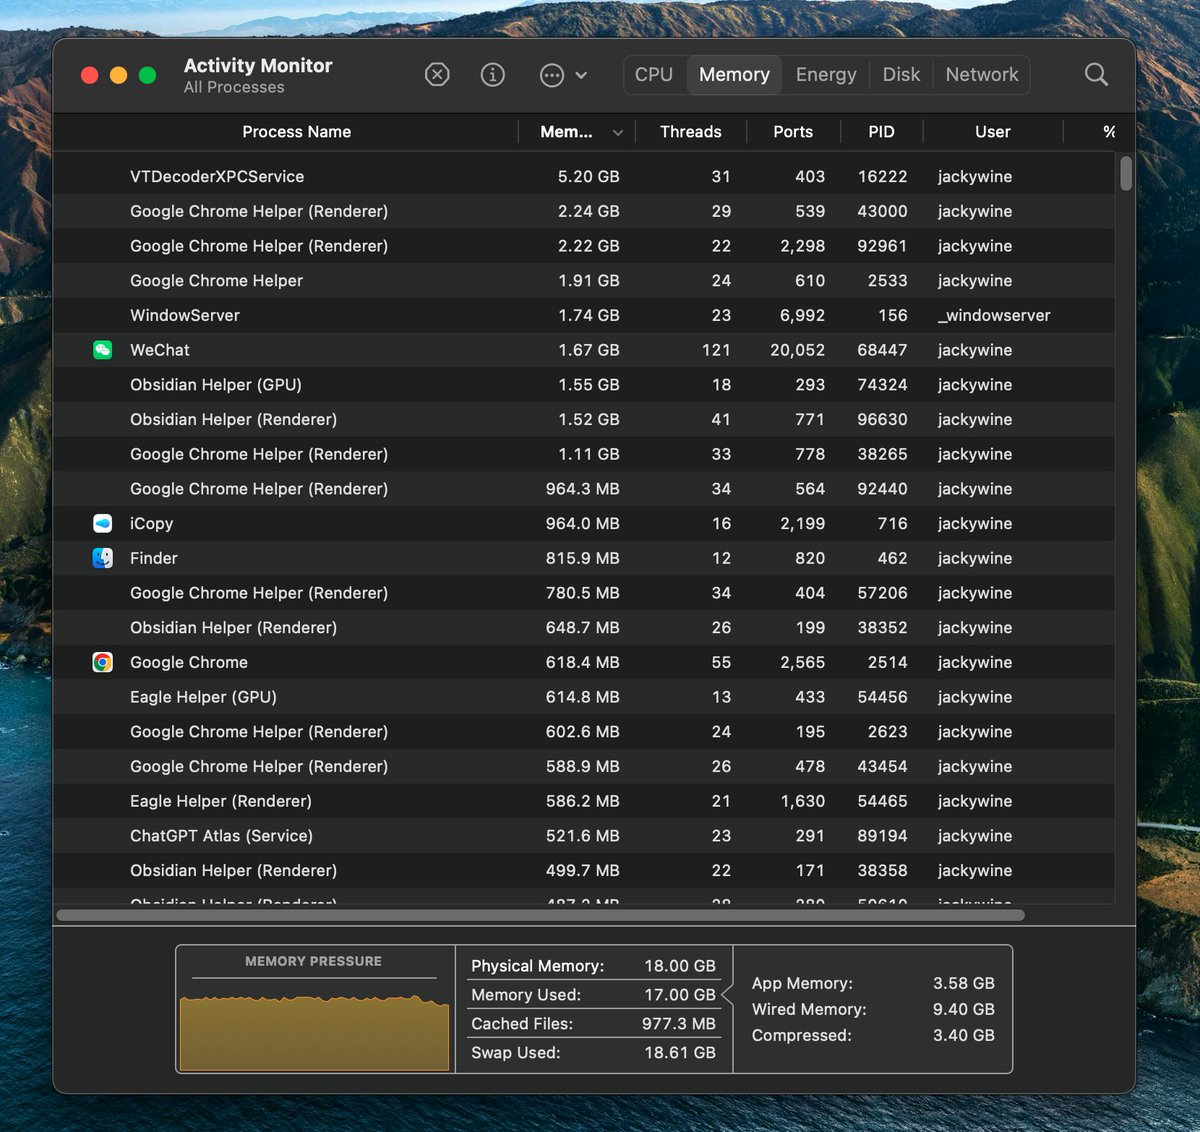Switch to the Network tab
1200x1132 pixels.
pos(982,75)
